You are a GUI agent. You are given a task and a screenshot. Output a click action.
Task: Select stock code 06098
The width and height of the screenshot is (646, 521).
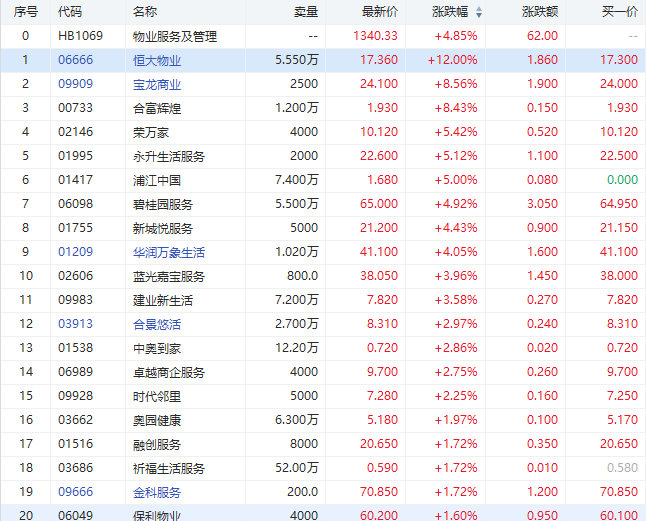click(x=75, y=204)
